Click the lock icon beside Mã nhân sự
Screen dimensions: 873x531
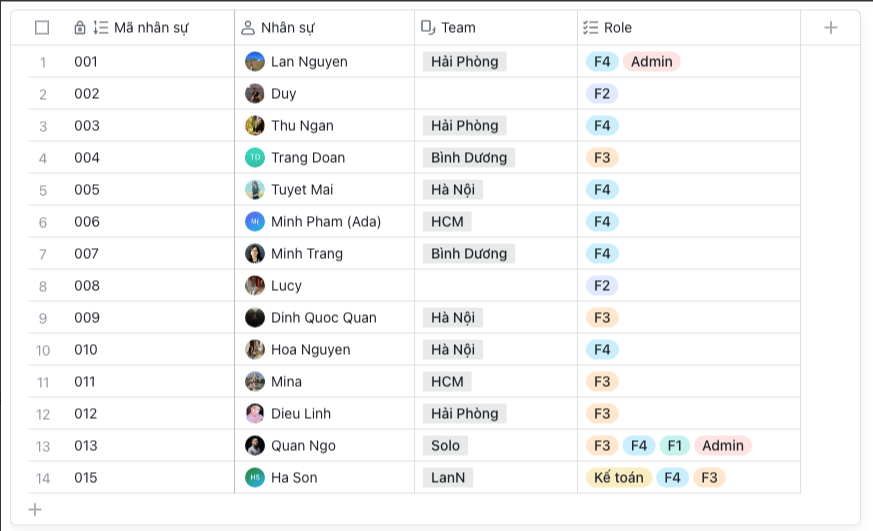(x=80, y=28)
